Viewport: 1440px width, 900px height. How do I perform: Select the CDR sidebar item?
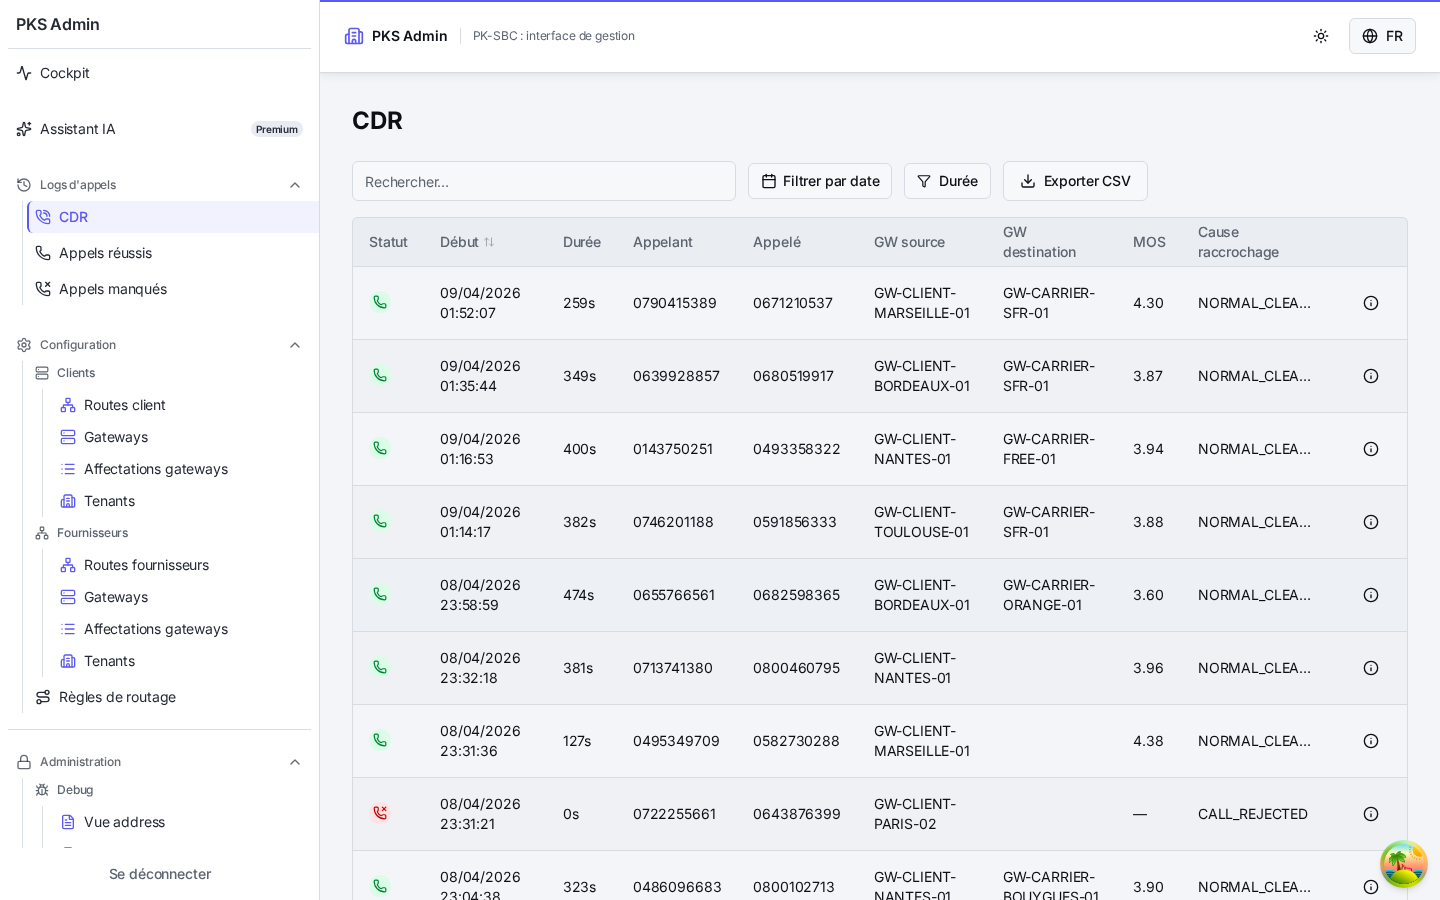172,217
